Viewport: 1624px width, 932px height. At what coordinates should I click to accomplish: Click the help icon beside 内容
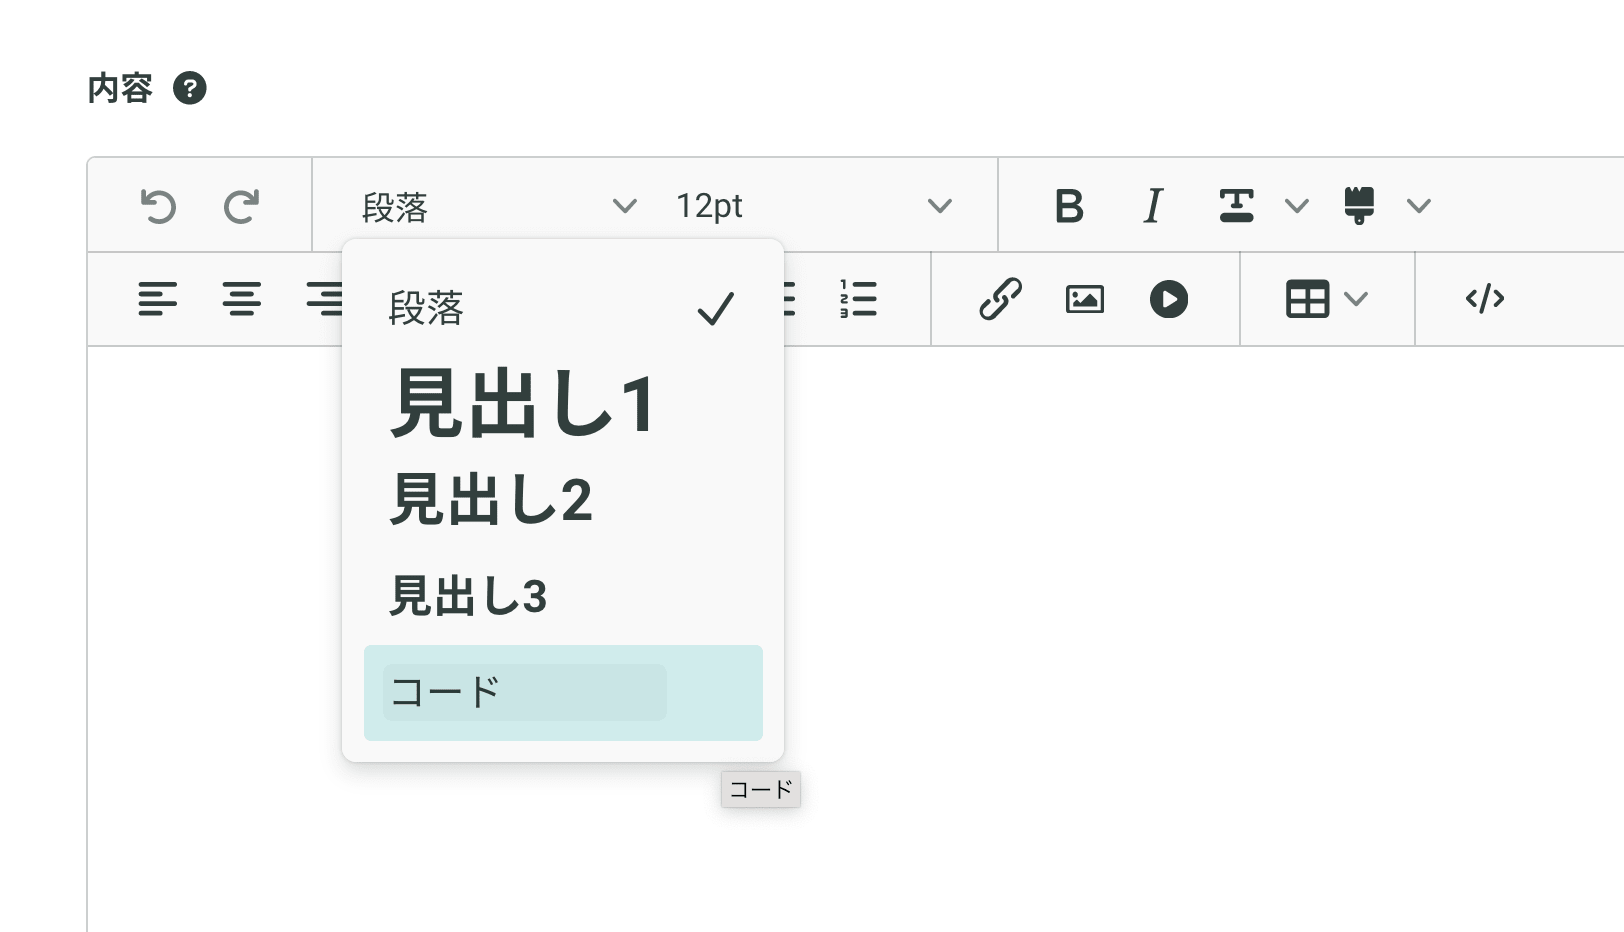190,88
